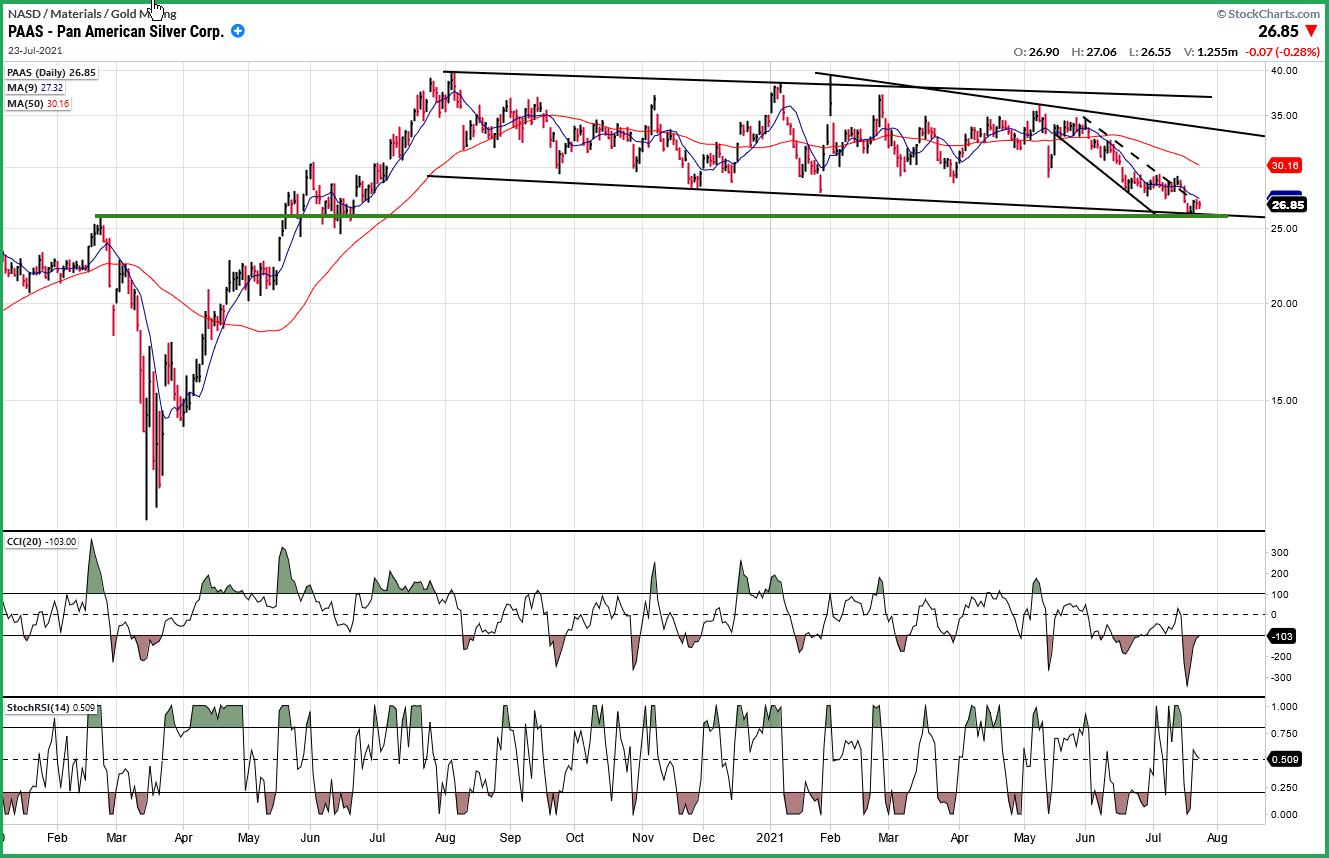Click the -300 level on CCI axis
The width and height of the screenshot is (1330, 858).
(x=1279, y=678)
